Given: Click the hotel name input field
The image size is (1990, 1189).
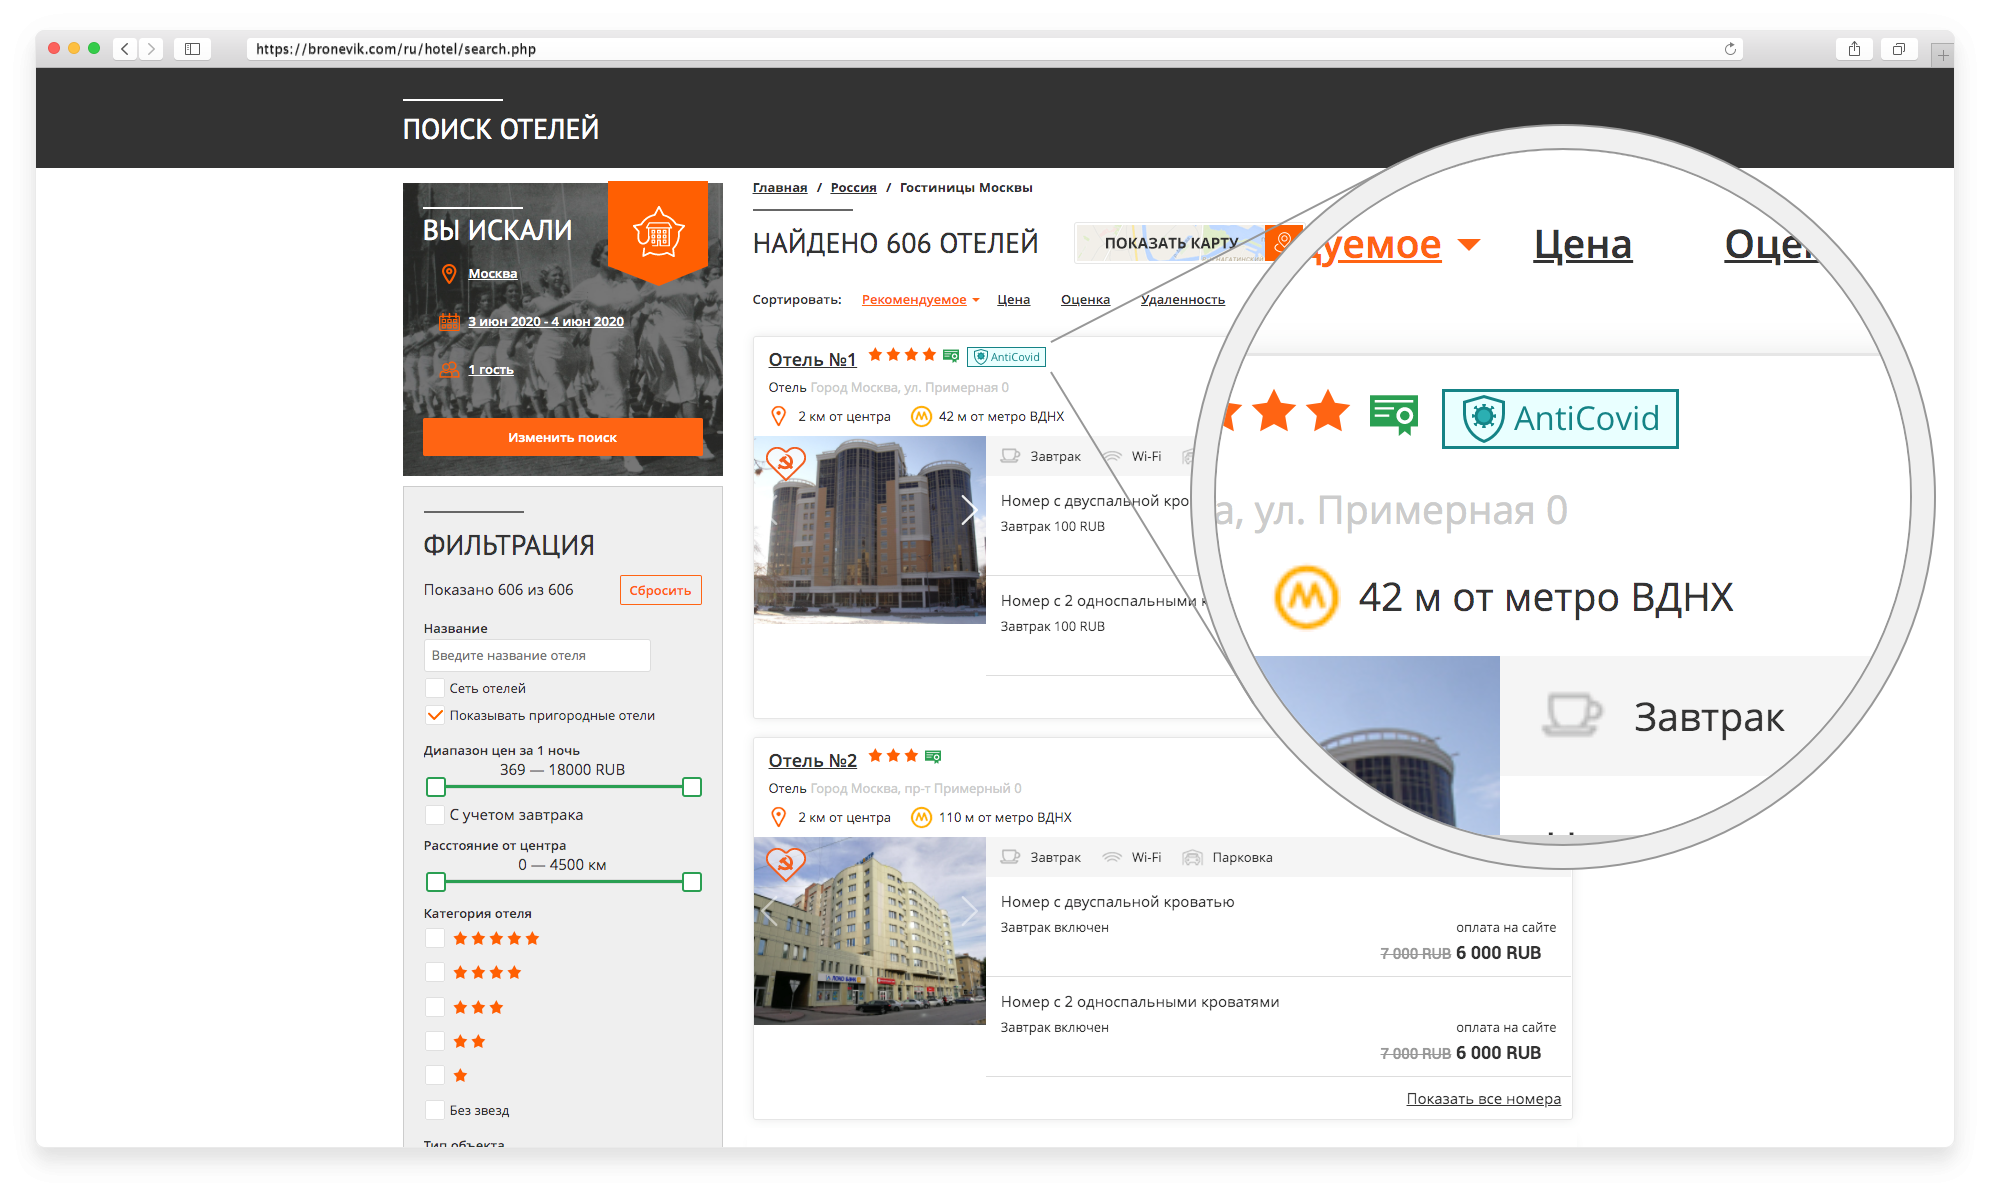Looking at the screenshot, I should [x=537, y=656].
